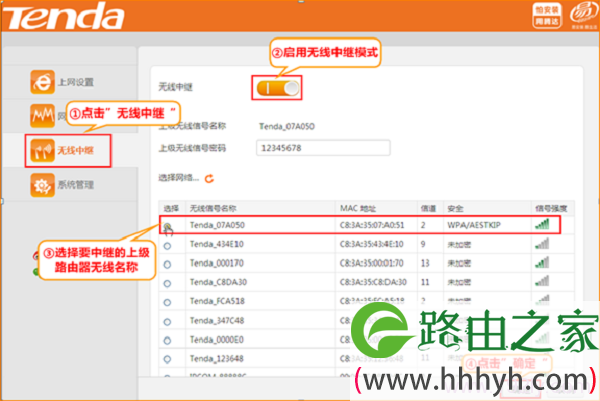The height and width of the screenshot is (401, 600).
Task: Click the signal strength bars for Tenda_000170
Action: coord(542,263)
